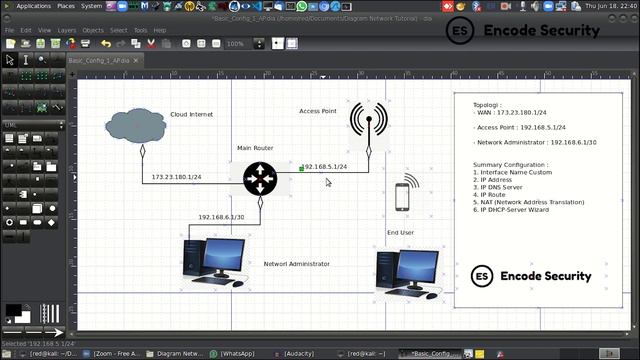The image size is (640, 360).
Task: Select the UML object box shape
Action: tap(37, 209)
